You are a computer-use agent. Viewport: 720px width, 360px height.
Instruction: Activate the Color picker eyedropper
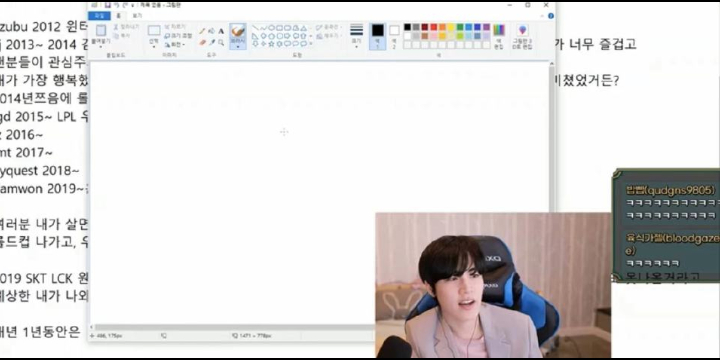[x=211, y=42]
